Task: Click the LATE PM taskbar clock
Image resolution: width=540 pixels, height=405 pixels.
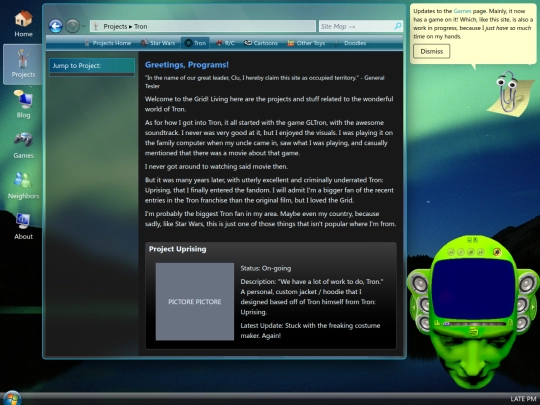Action: pyautogui.click(x=523, y=399)
